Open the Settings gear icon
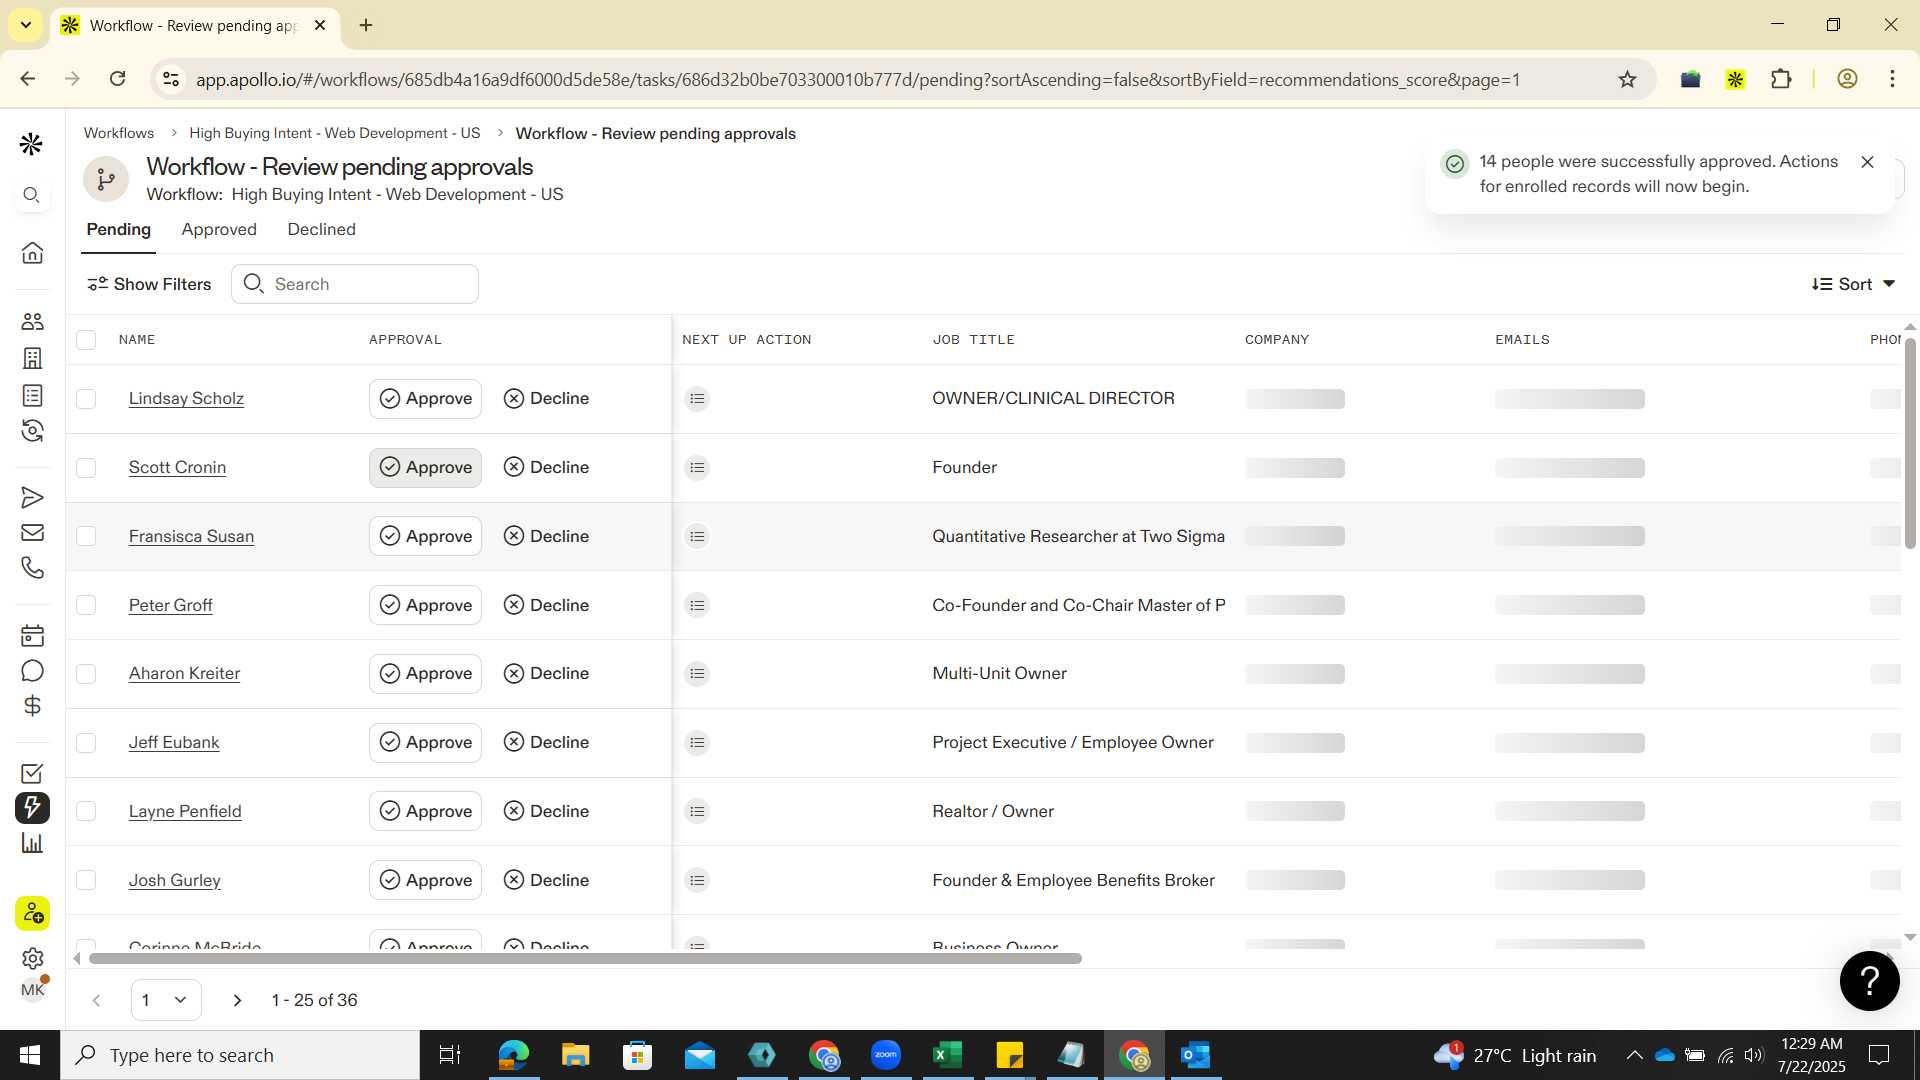The width and height of the screenshot is (1920, 1080). [32, 958]
